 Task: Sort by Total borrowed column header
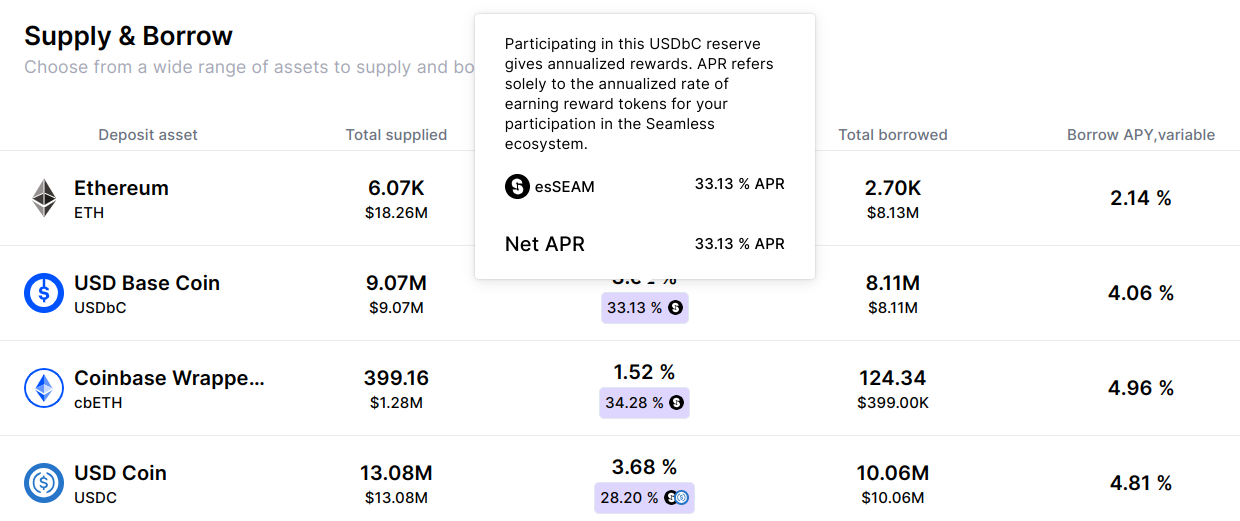[893, 135]
